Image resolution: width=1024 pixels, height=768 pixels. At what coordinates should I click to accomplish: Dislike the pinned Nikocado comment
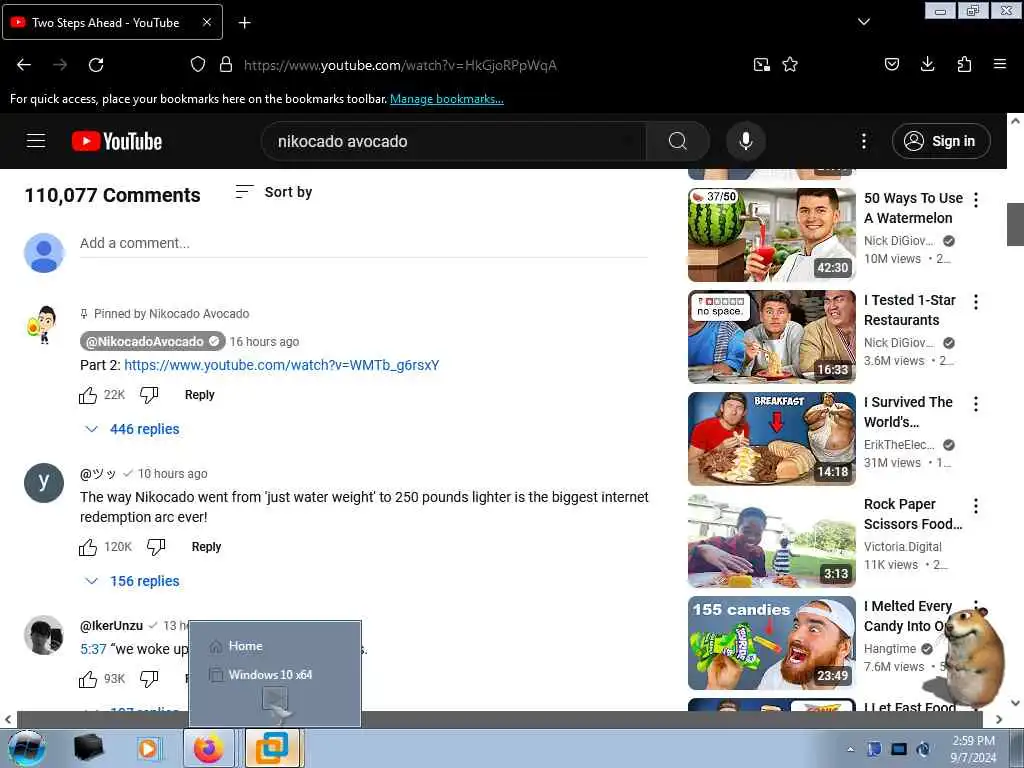click(x=149, y=395)
